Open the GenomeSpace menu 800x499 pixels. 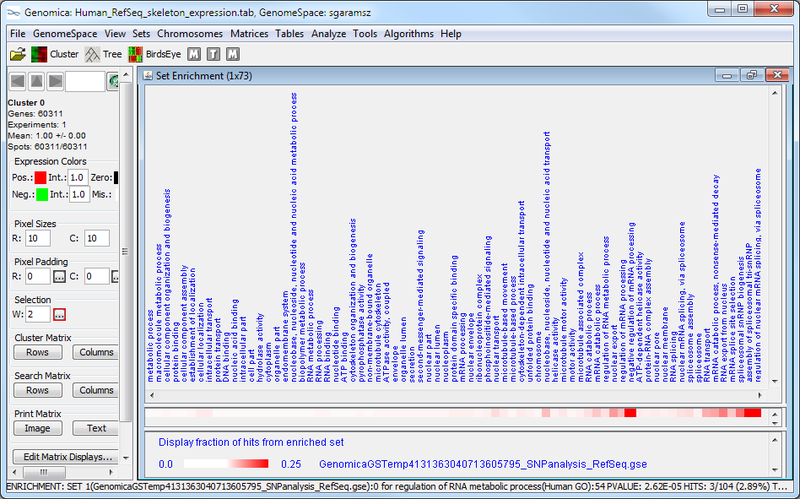click(x=65, y=34)
